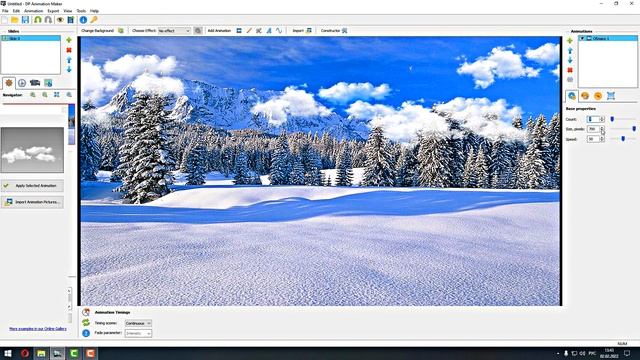Toggle the checkbox on the Clouds animation item
Viewport: 640px width, 360px height.
click(x=582, y=38)
